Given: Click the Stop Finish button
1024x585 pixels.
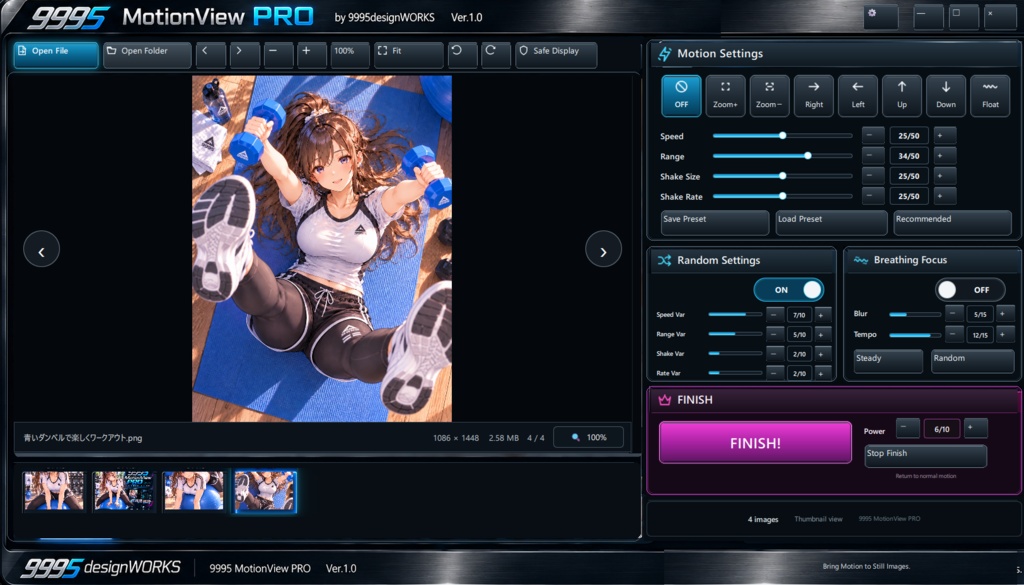Looking at the screenshot, I should tap(925, 456).
